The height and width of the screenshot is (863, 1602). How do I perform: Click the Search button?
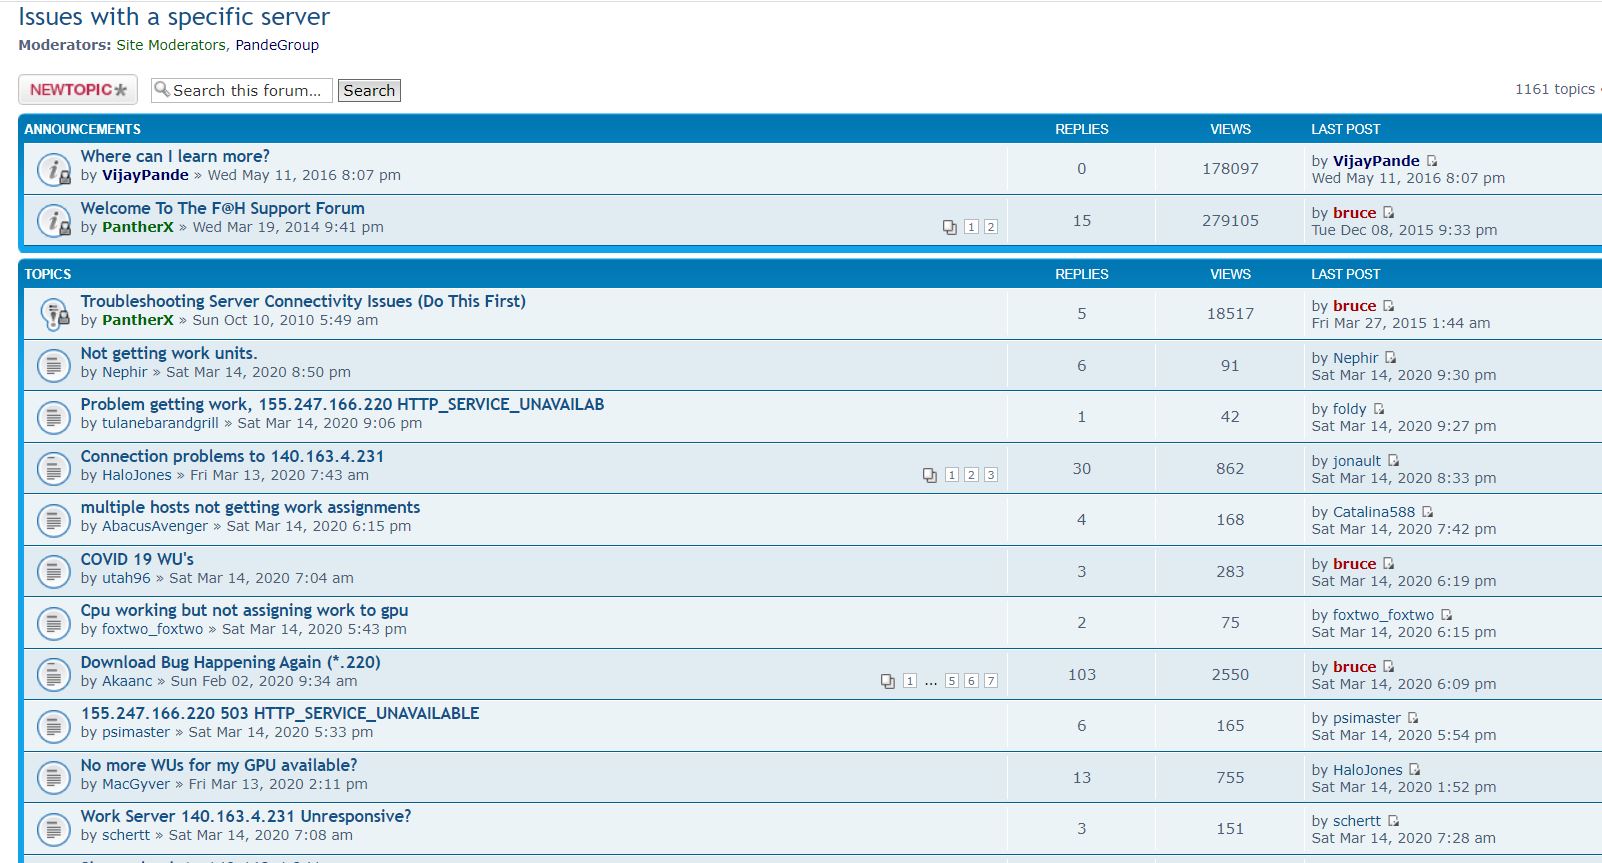[369, 90]
